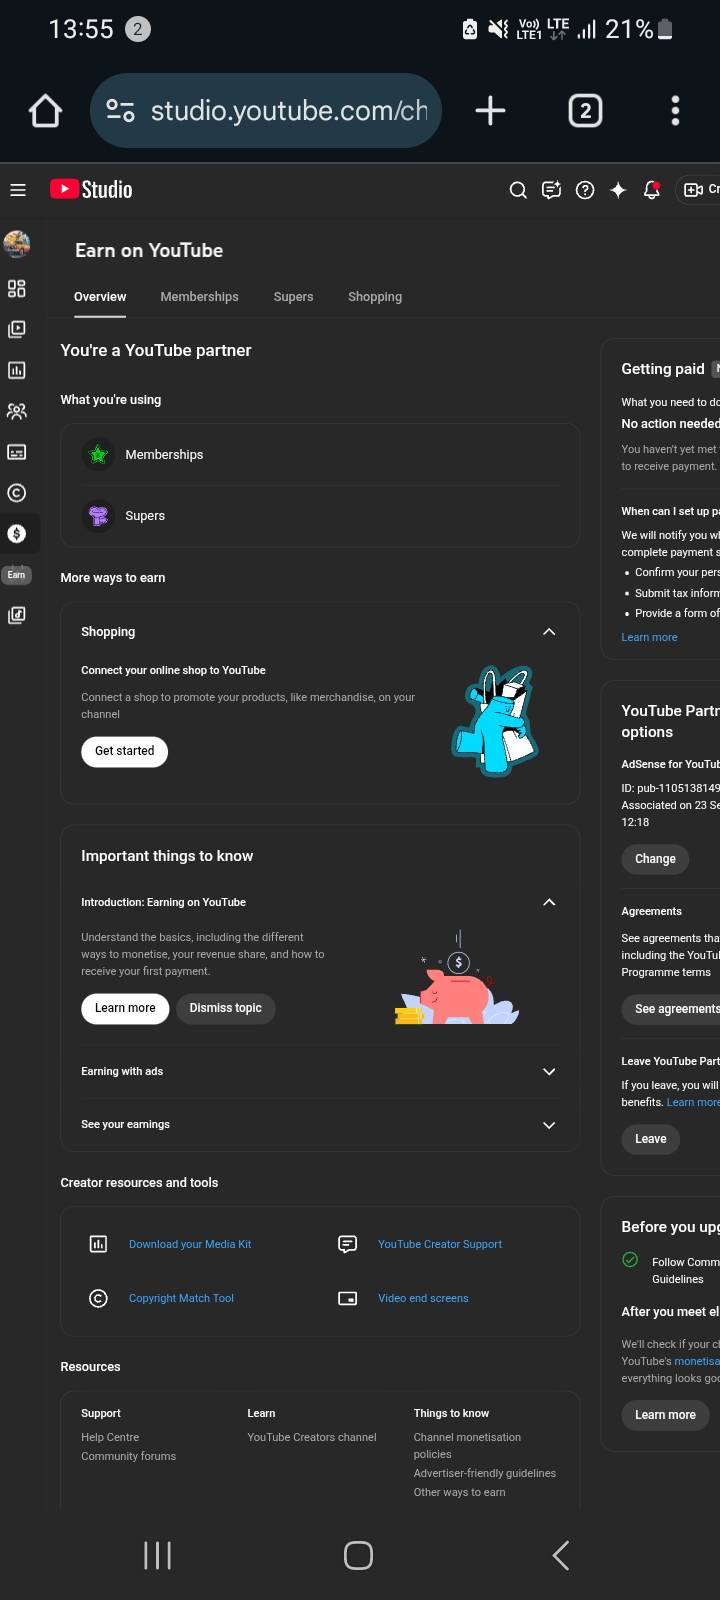Open the YouTube Studio hamburger menu
This screenshot has width=720, height=1600.
(17, 190)
